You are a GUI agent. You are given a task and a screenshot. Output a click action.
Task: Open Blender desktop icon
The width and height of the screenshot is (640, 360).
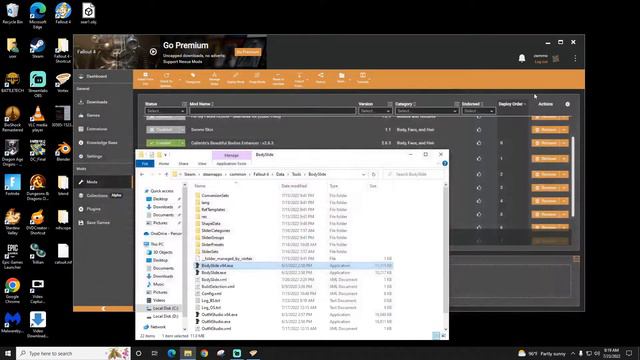[63, 151]
